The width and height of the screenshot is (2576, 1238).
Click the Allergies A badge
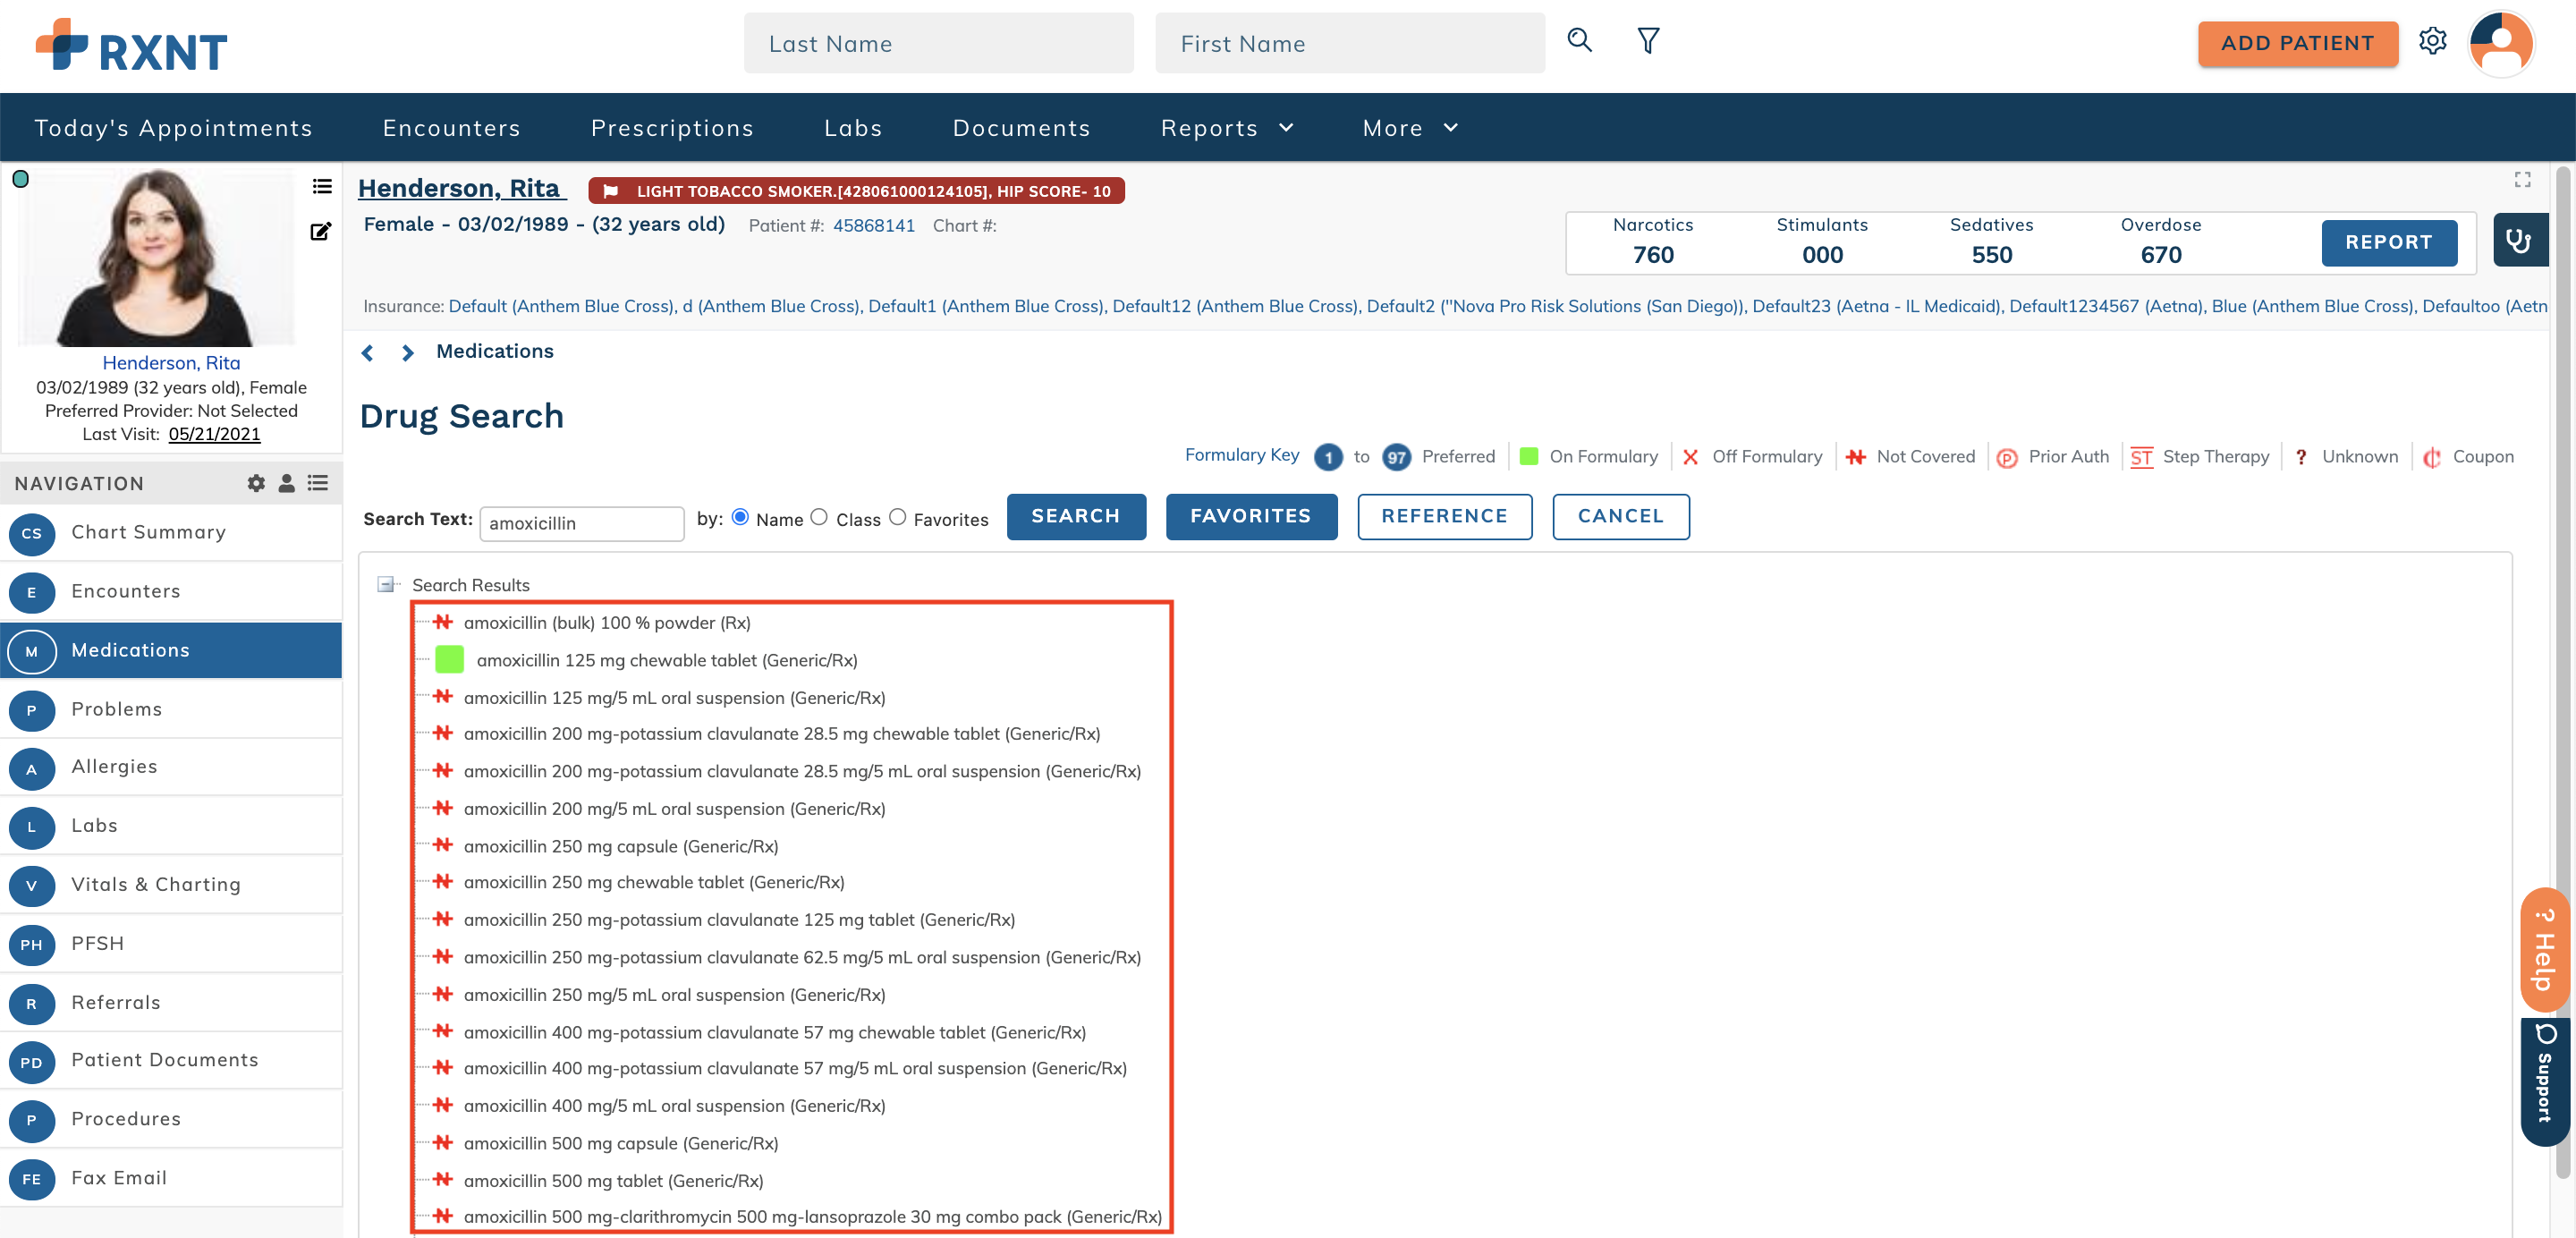point(32,768)
